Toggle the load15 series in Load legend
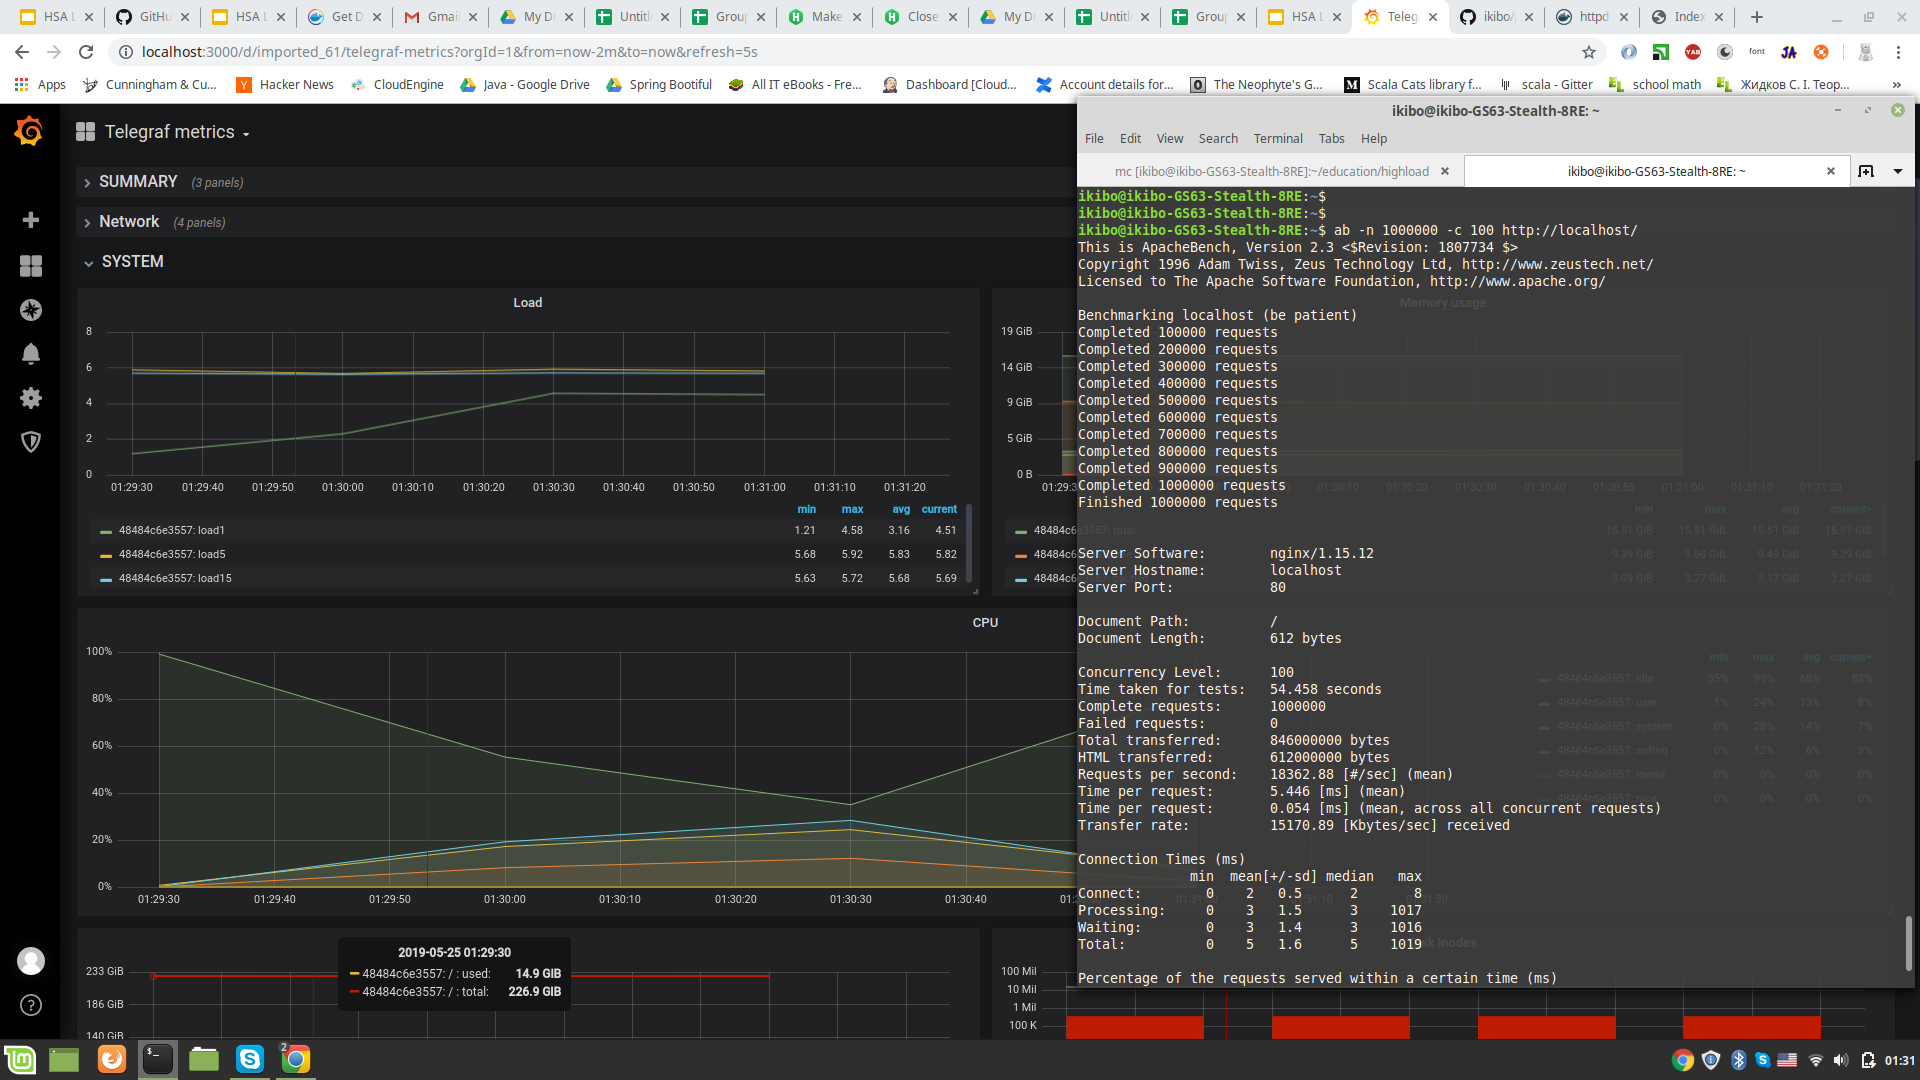 click(175, 578)
